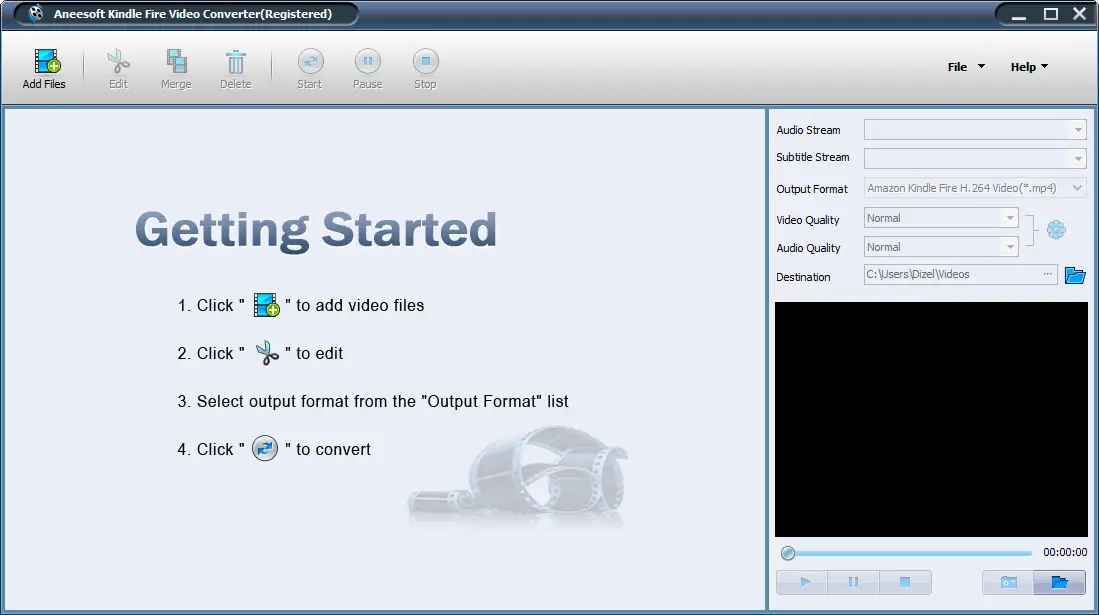Click the Delete trash icon
Screen dimensions: 1099x615
236,62
